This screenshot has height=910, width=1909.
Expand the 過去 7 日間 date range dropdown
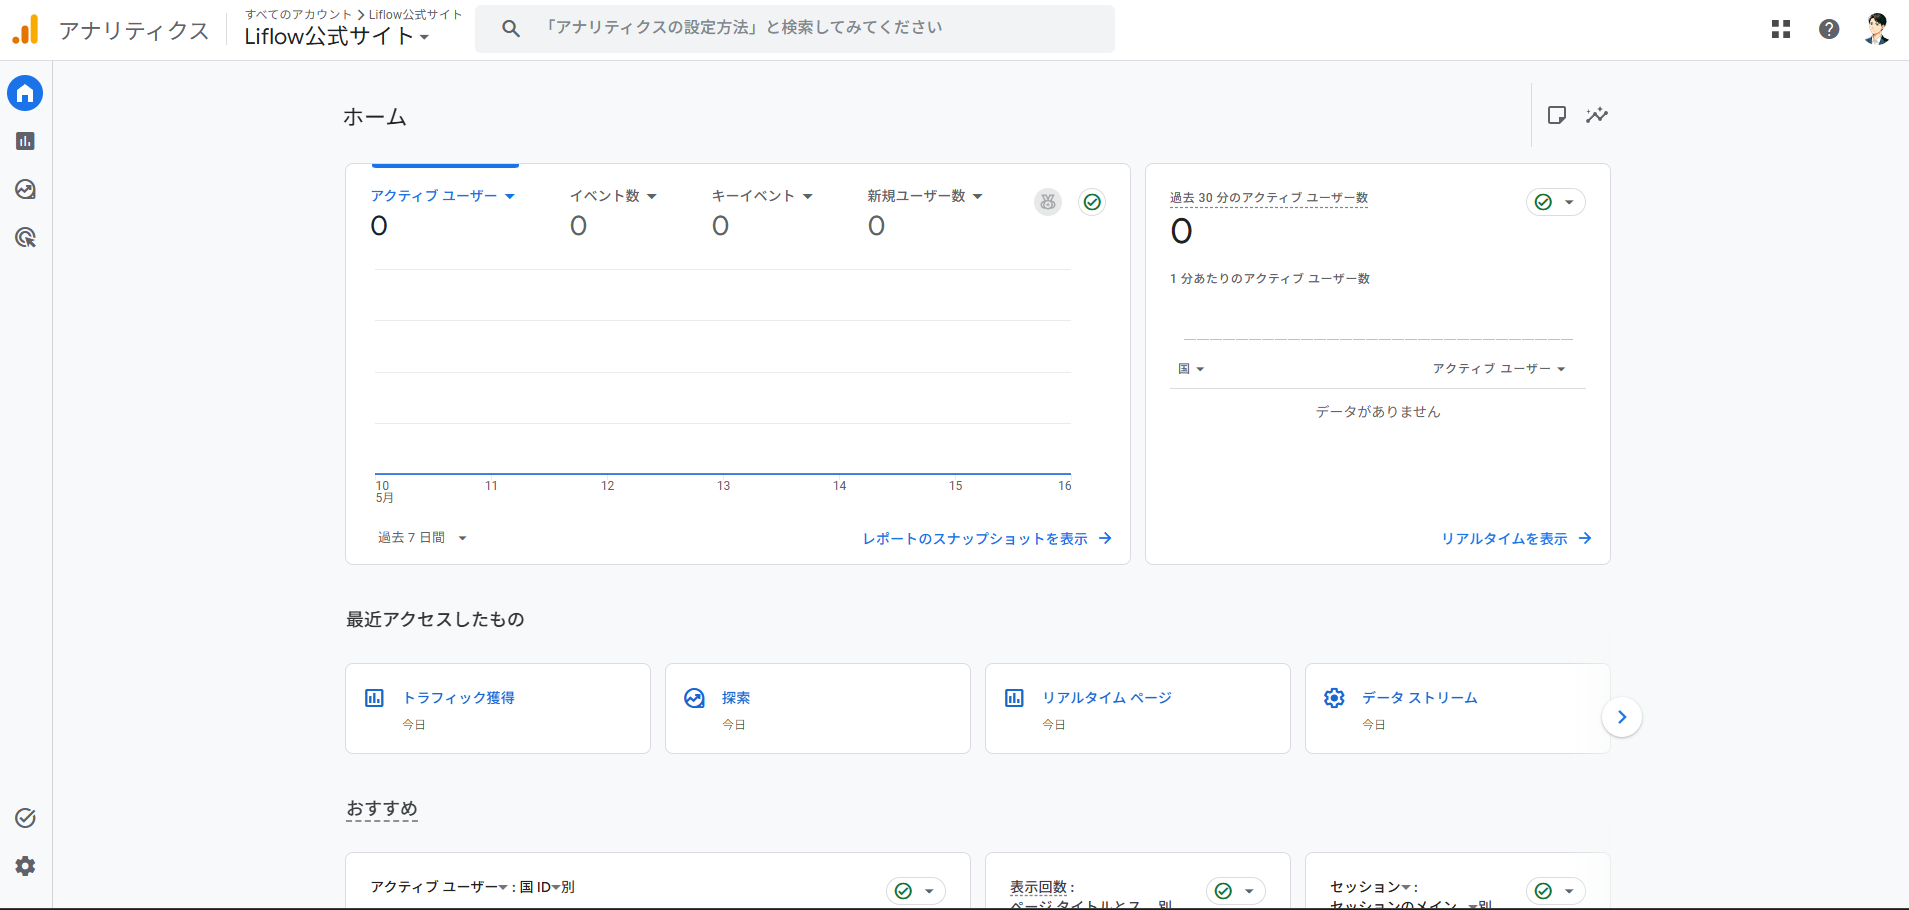coord(422,538)
